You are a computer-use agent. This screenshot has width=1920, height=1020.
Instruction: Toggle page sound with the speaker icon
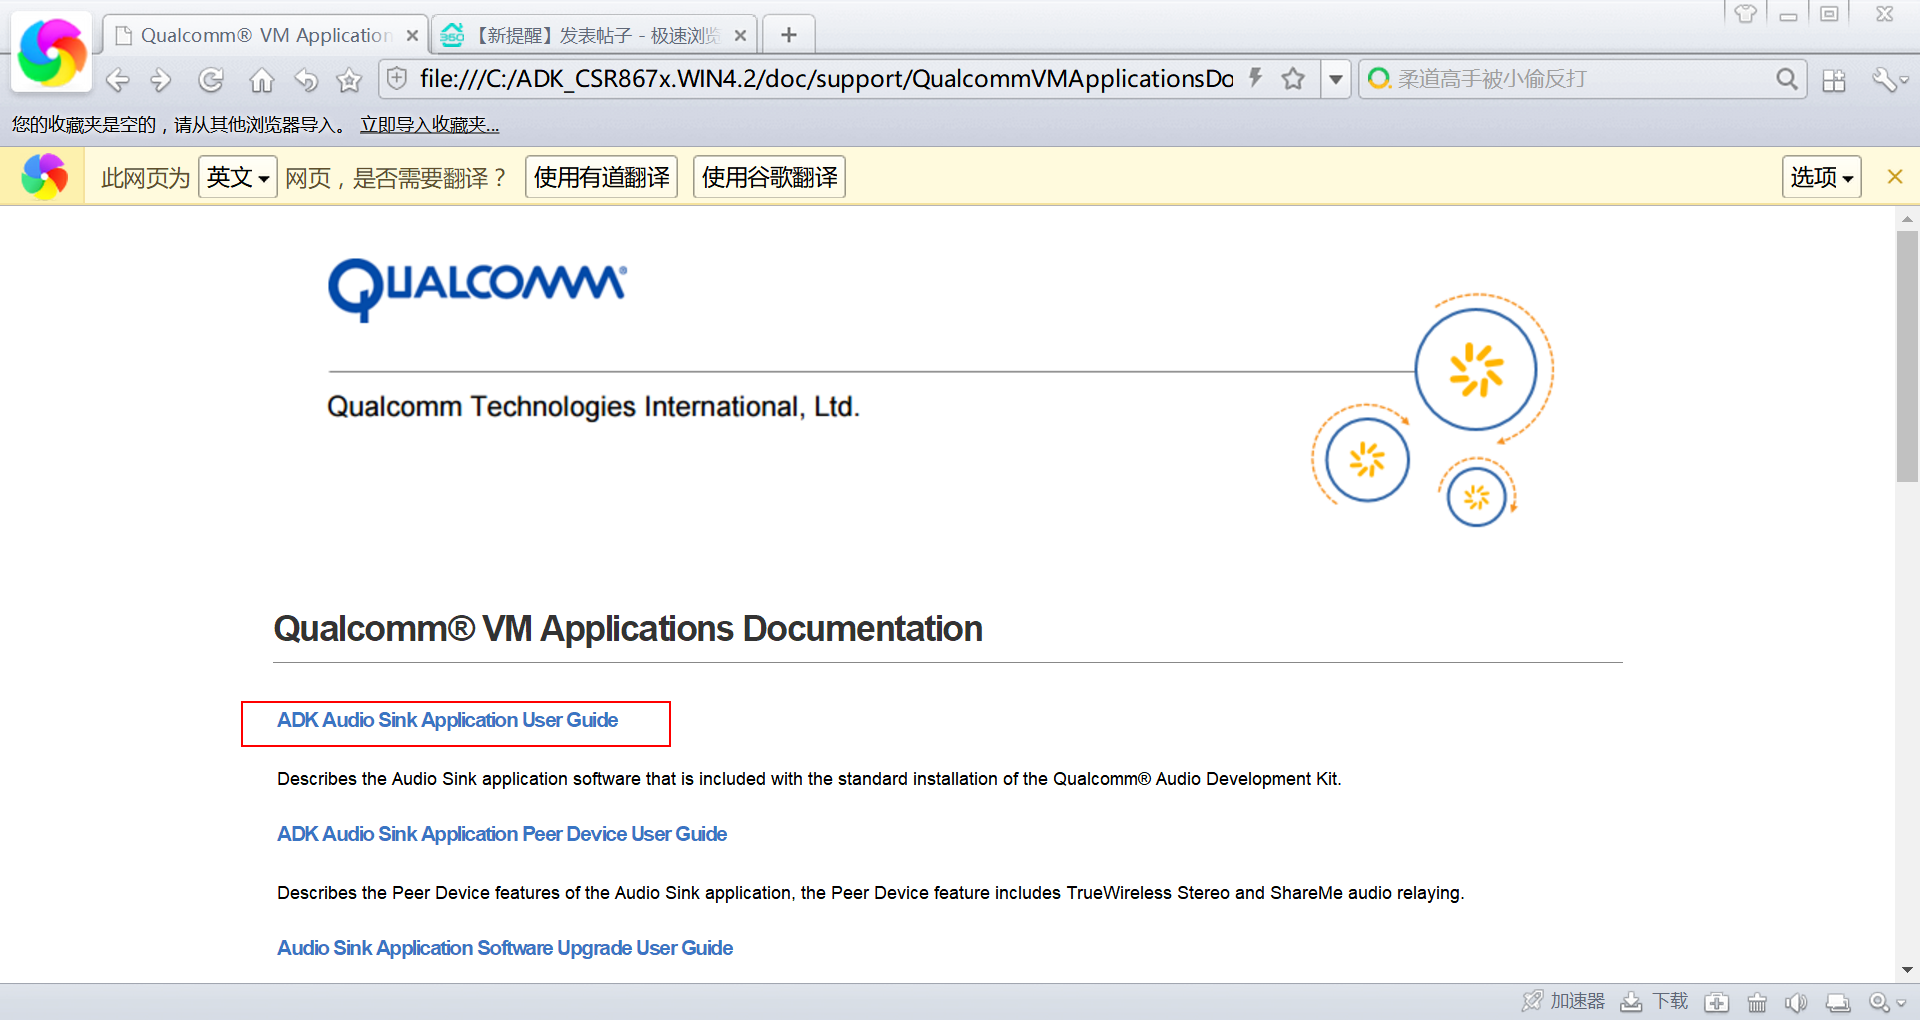coord(1796,1002)
